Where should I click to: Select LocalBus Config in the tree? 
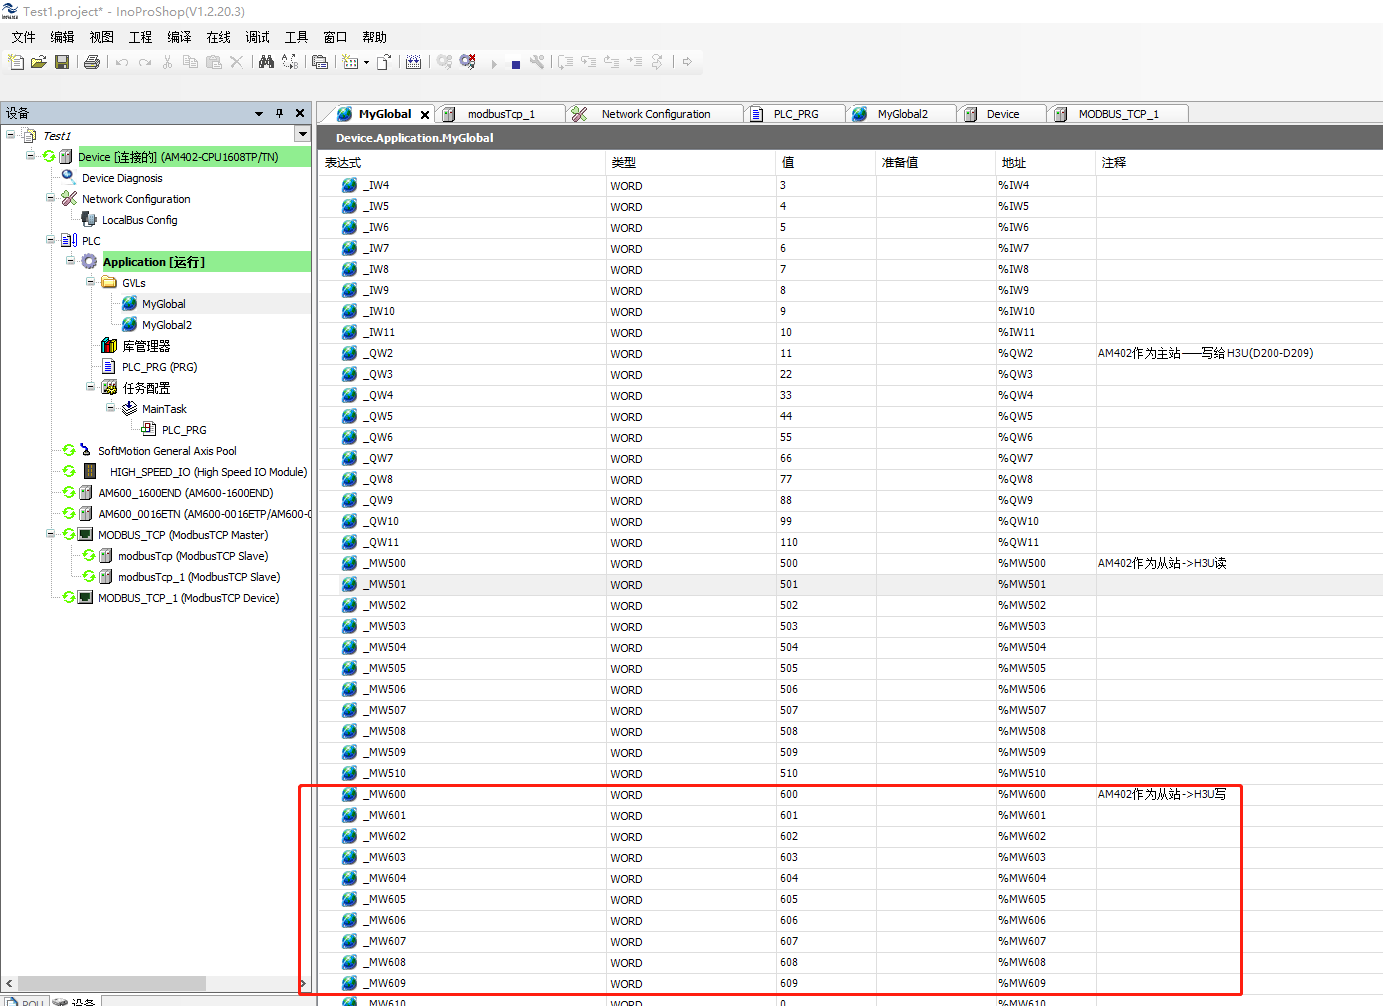tap(140, 220)
